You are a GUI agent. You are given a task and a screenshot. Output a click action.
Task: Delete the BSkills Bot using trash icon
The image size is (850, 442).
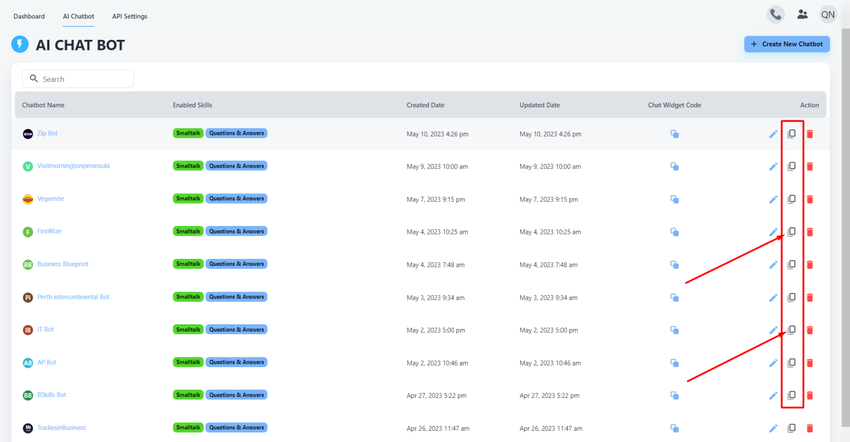pos(810,396)
